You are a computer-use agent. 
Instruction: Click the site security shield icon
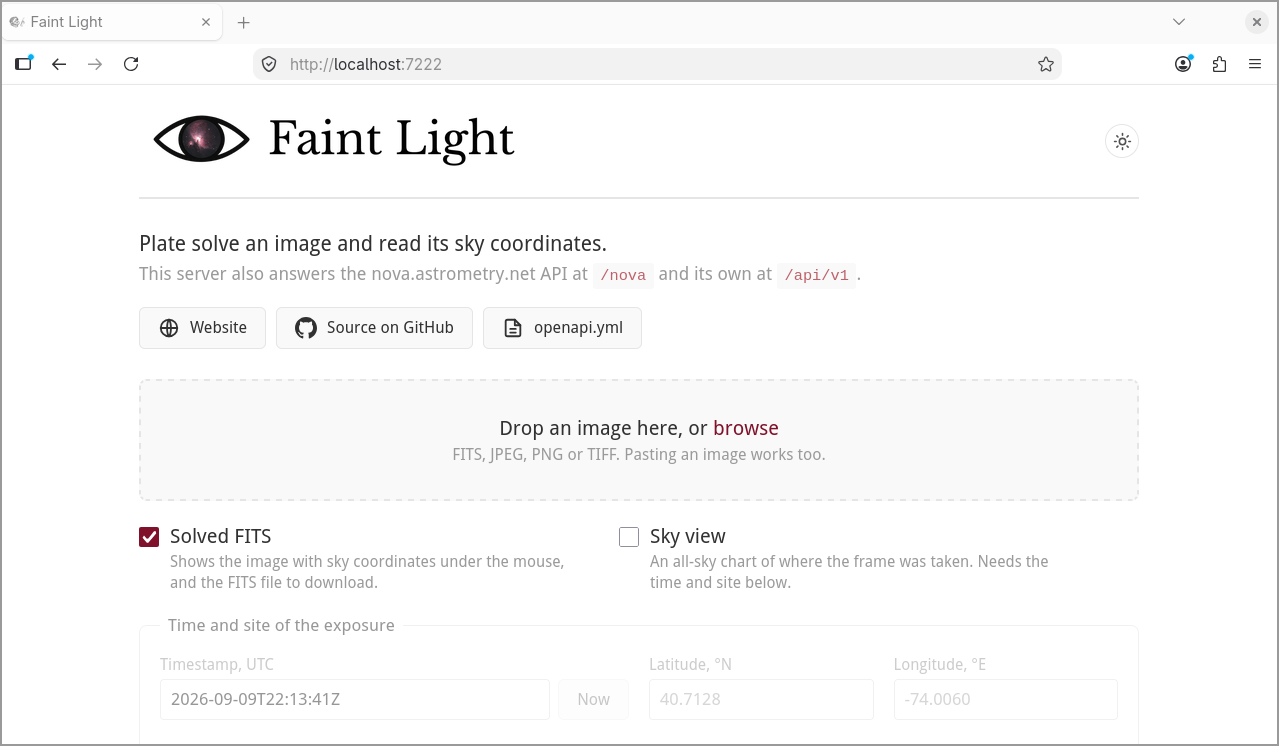[x=269, y=64]
